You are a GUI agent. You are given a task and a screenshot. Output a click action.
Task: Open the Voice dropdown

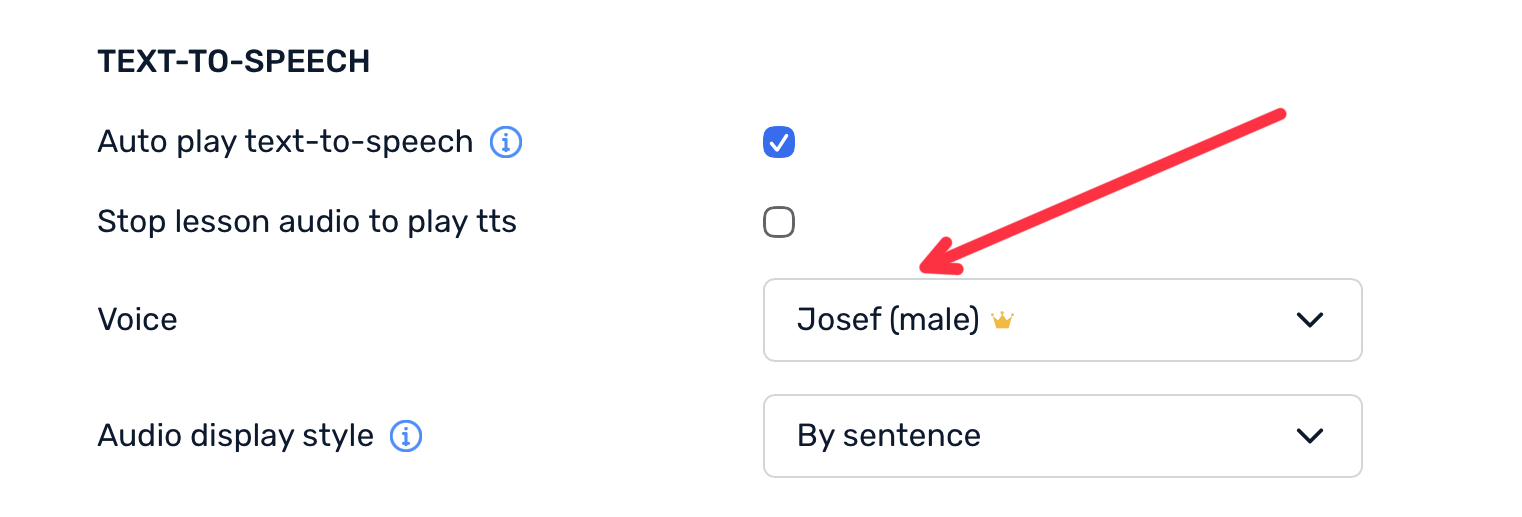(x=1062, y=320)
